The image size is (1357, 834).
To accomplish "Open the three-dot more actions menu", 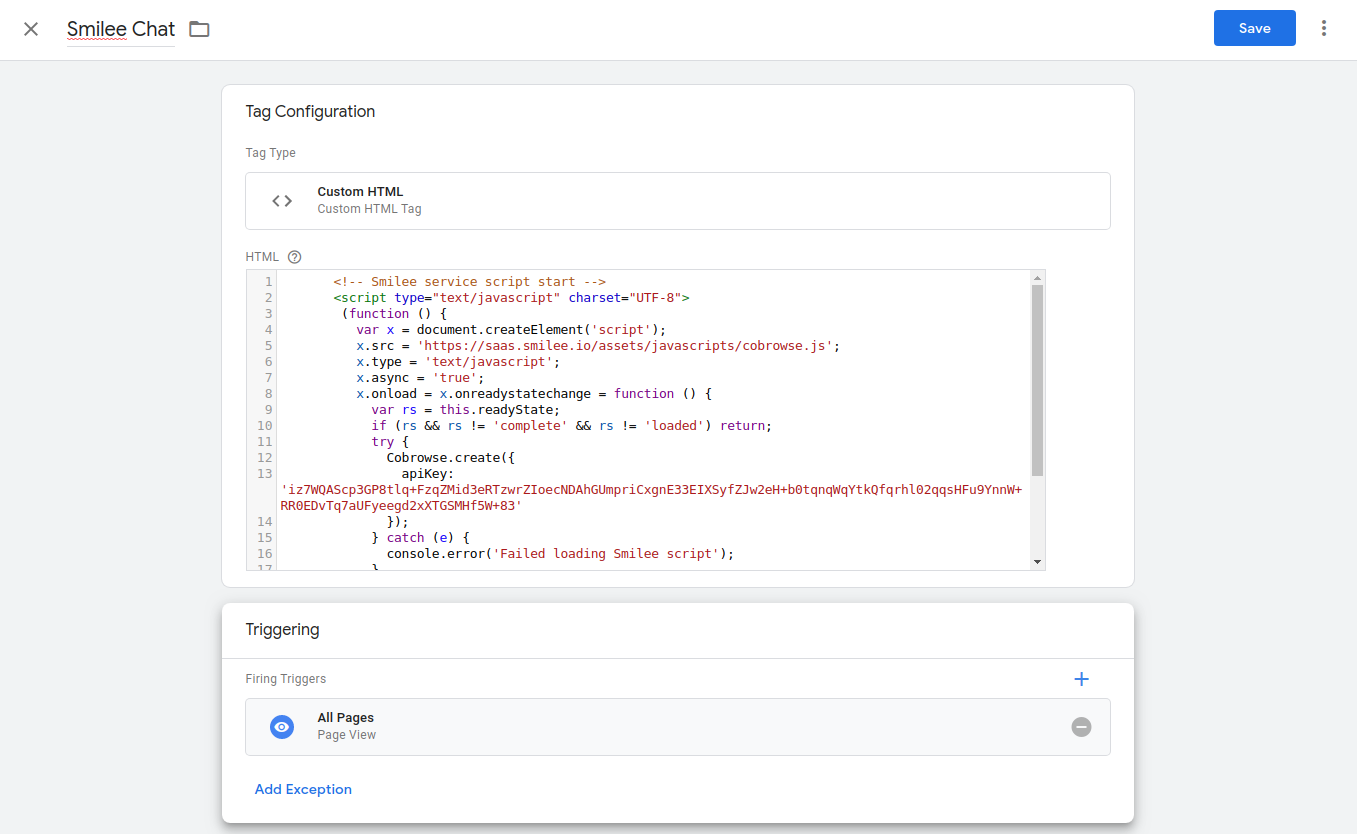I will tap(1324, 28).
